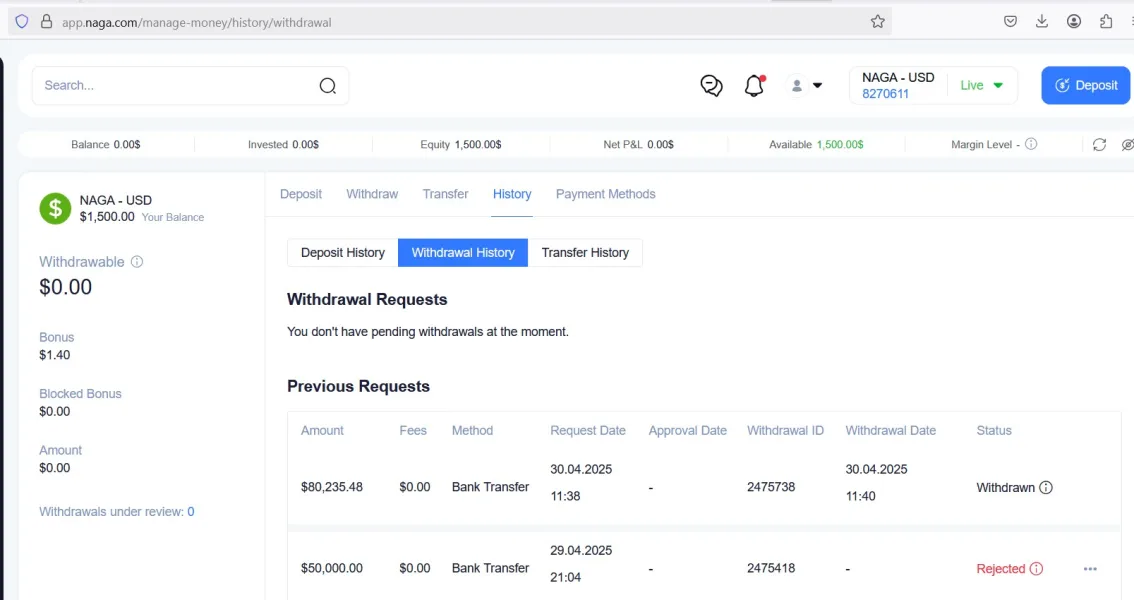This screenshot has height=600, width=1134.
Task: Switch to the Payment Methods tab
Action: pyautogui.click(x=605, y=194)
